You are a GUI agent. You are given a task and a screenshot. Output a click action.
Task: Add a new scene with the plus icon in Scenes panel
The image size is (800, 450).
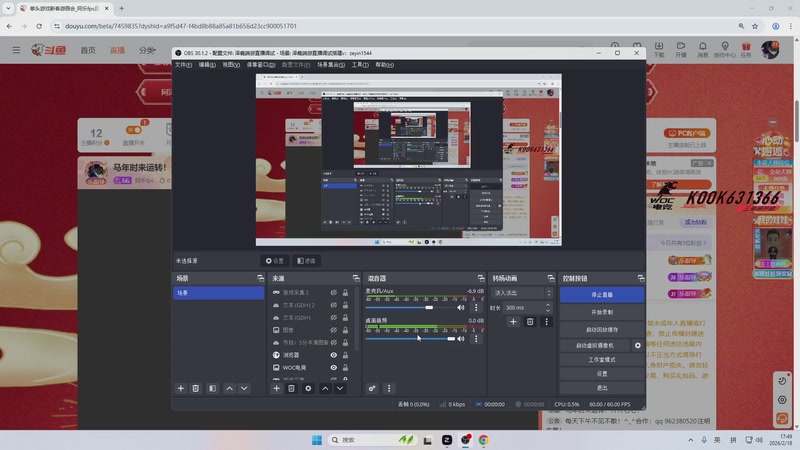point(181,388)
